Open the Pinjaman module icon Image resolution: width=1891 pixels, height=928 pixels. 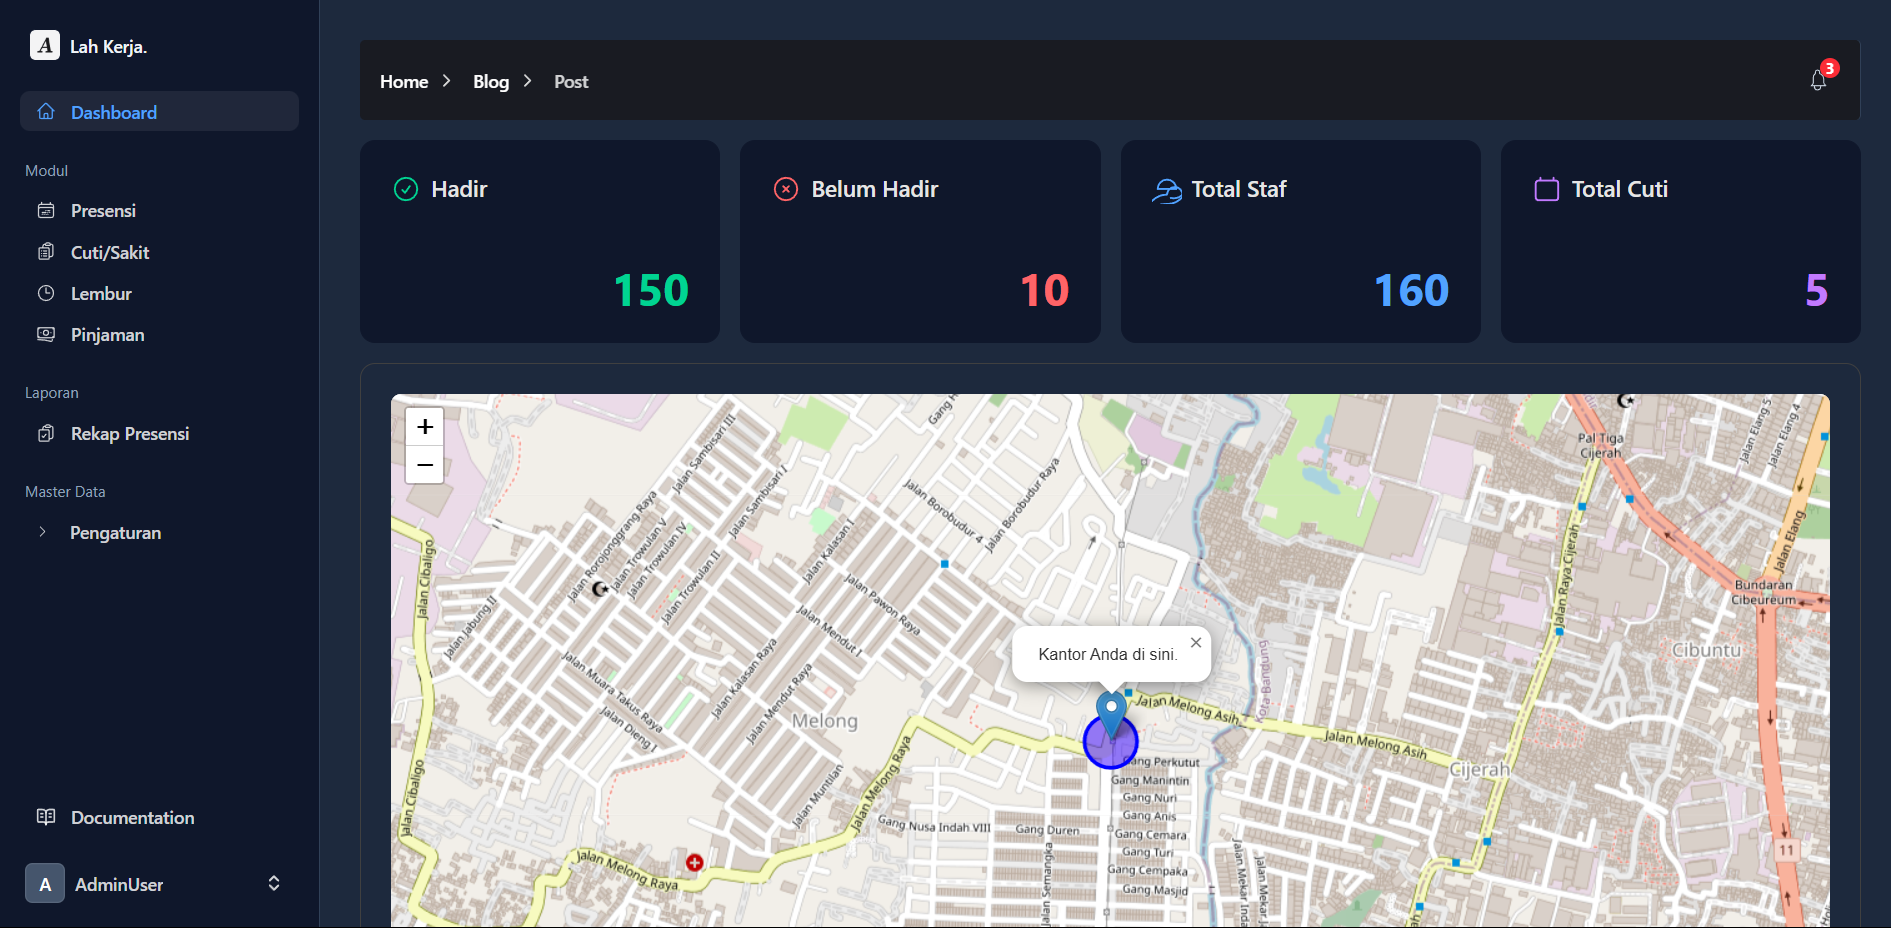46,334
